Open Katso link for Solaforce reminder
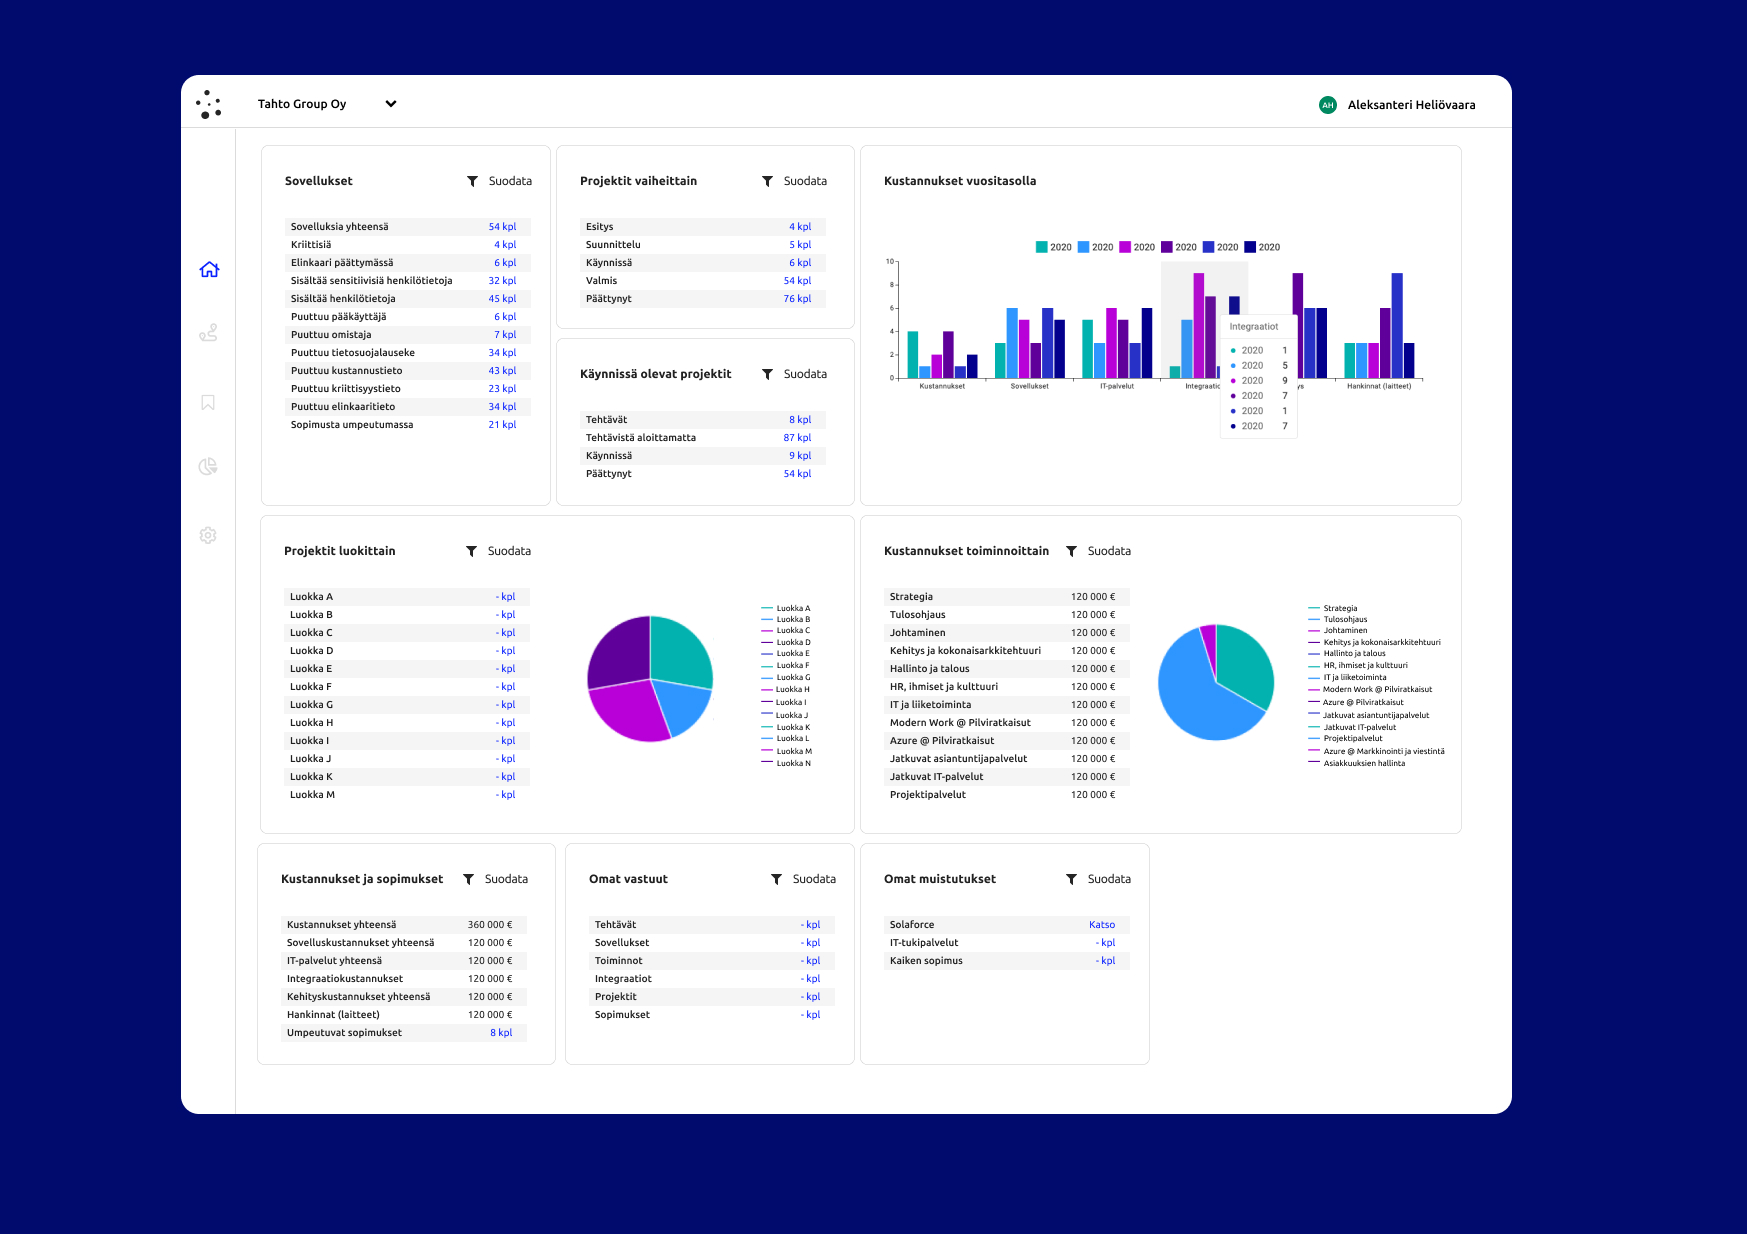 (x=1102, y=925)
